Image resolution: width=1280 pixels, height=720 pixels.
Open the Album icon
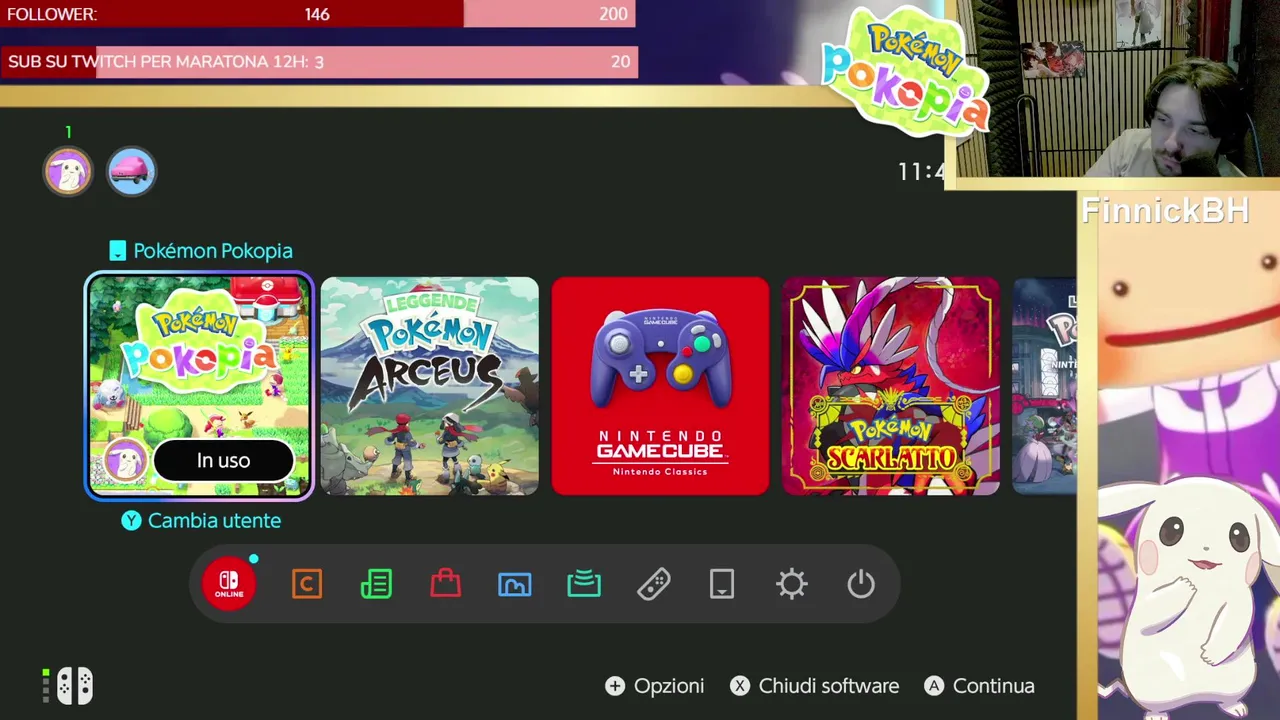515,584
